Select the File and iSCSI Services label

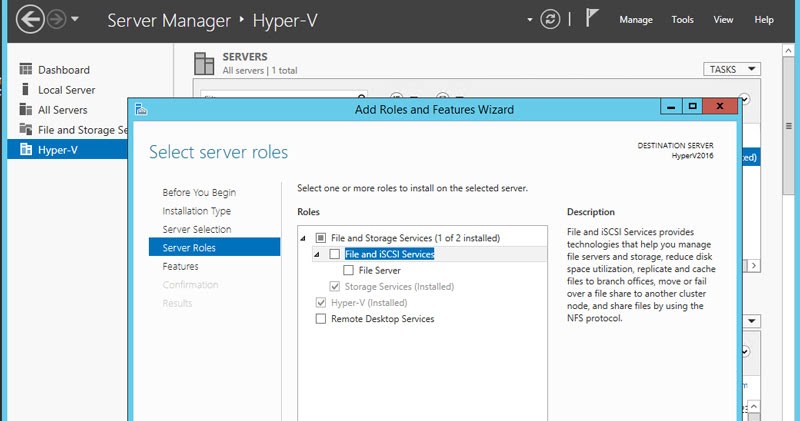coord(389,254)
